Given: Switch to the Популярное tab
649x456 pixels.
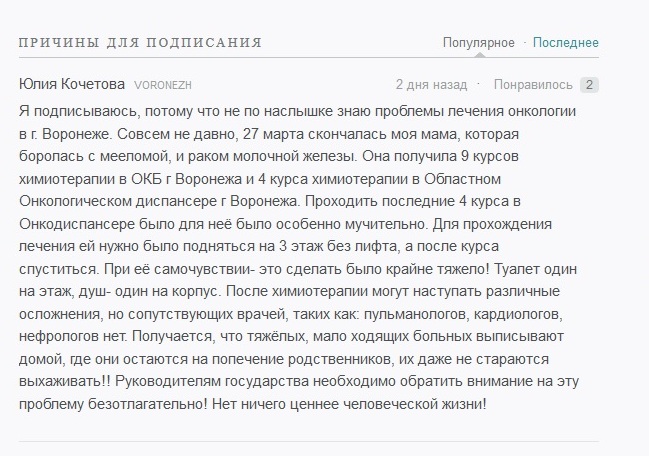Looking at the screenshot, I should pyautogui.click(x=479, y=43).
